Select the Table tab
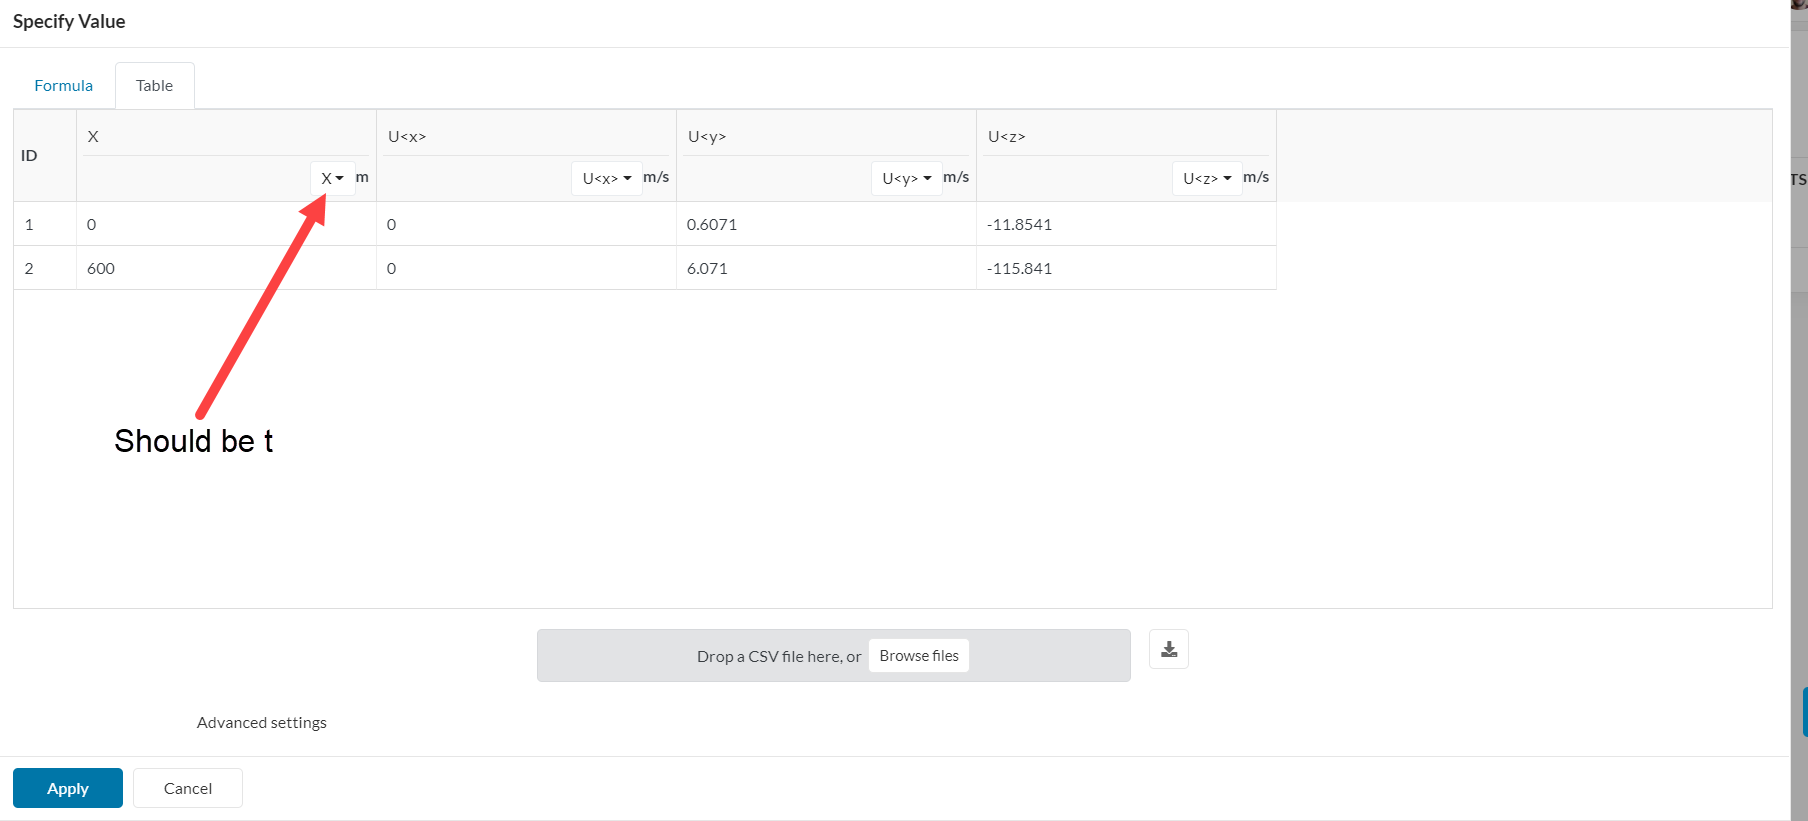 click(154, 86)
